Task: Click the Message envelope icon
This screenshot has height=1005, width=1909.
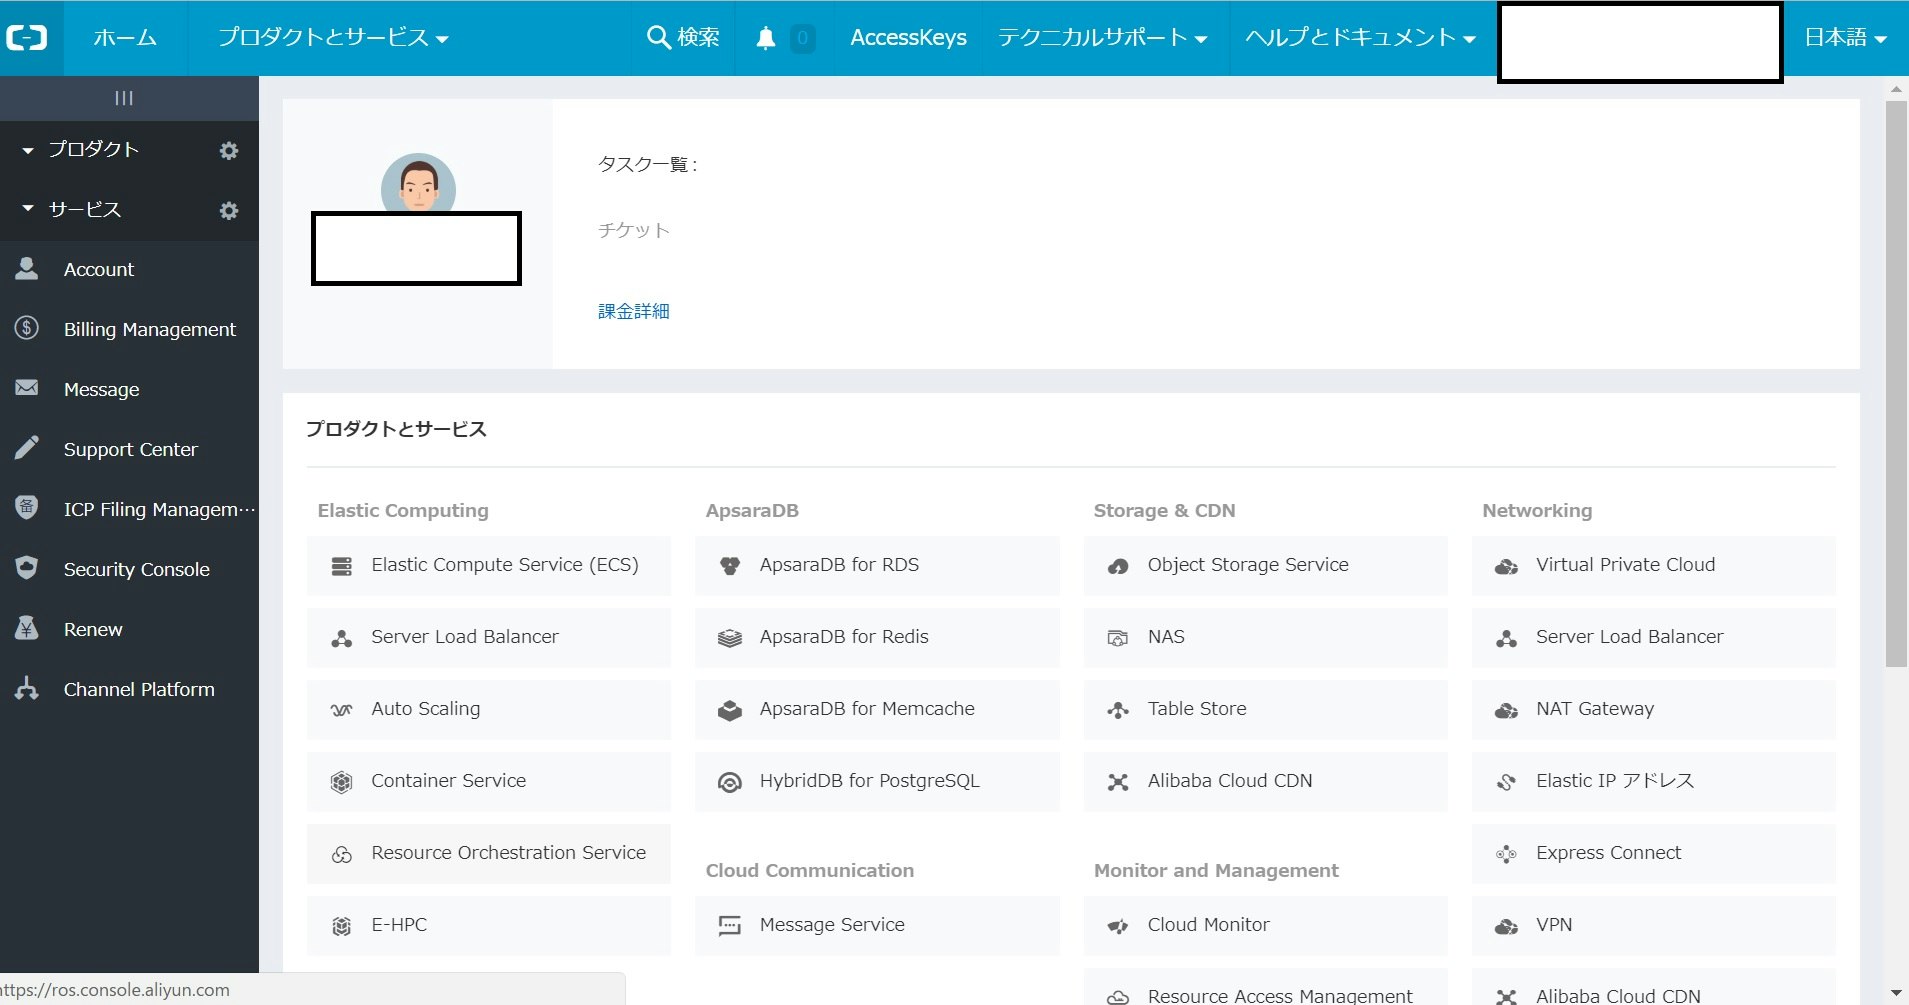Action: click(27, 388)
